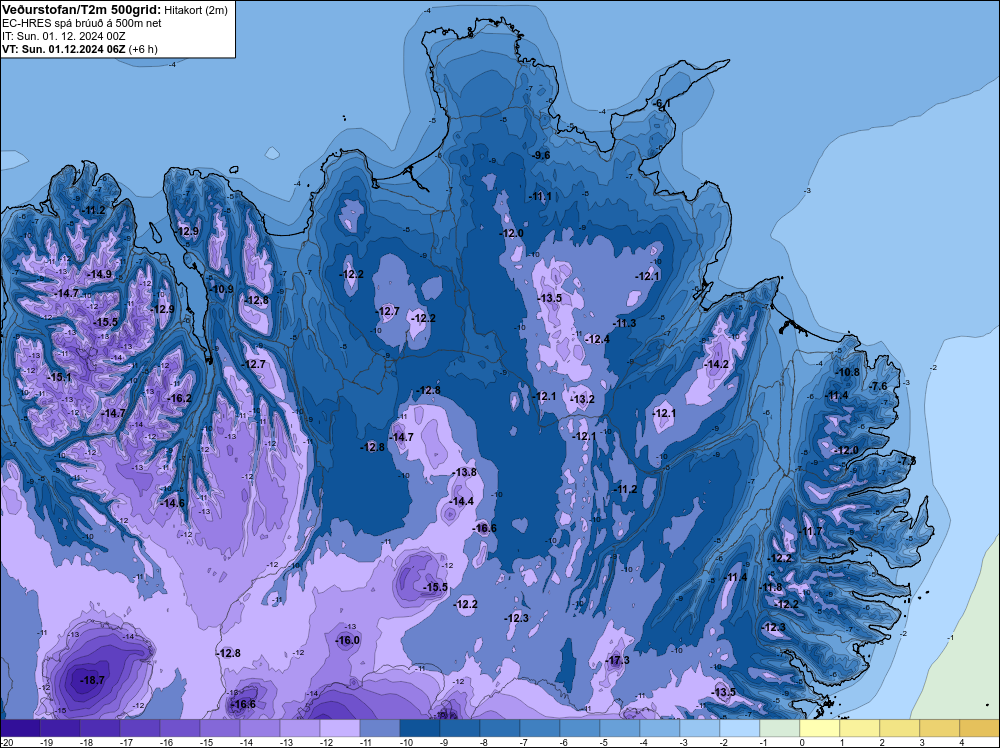Click the -13.8 temperature value
This screenshot has height=748, width=1000.
464,473
